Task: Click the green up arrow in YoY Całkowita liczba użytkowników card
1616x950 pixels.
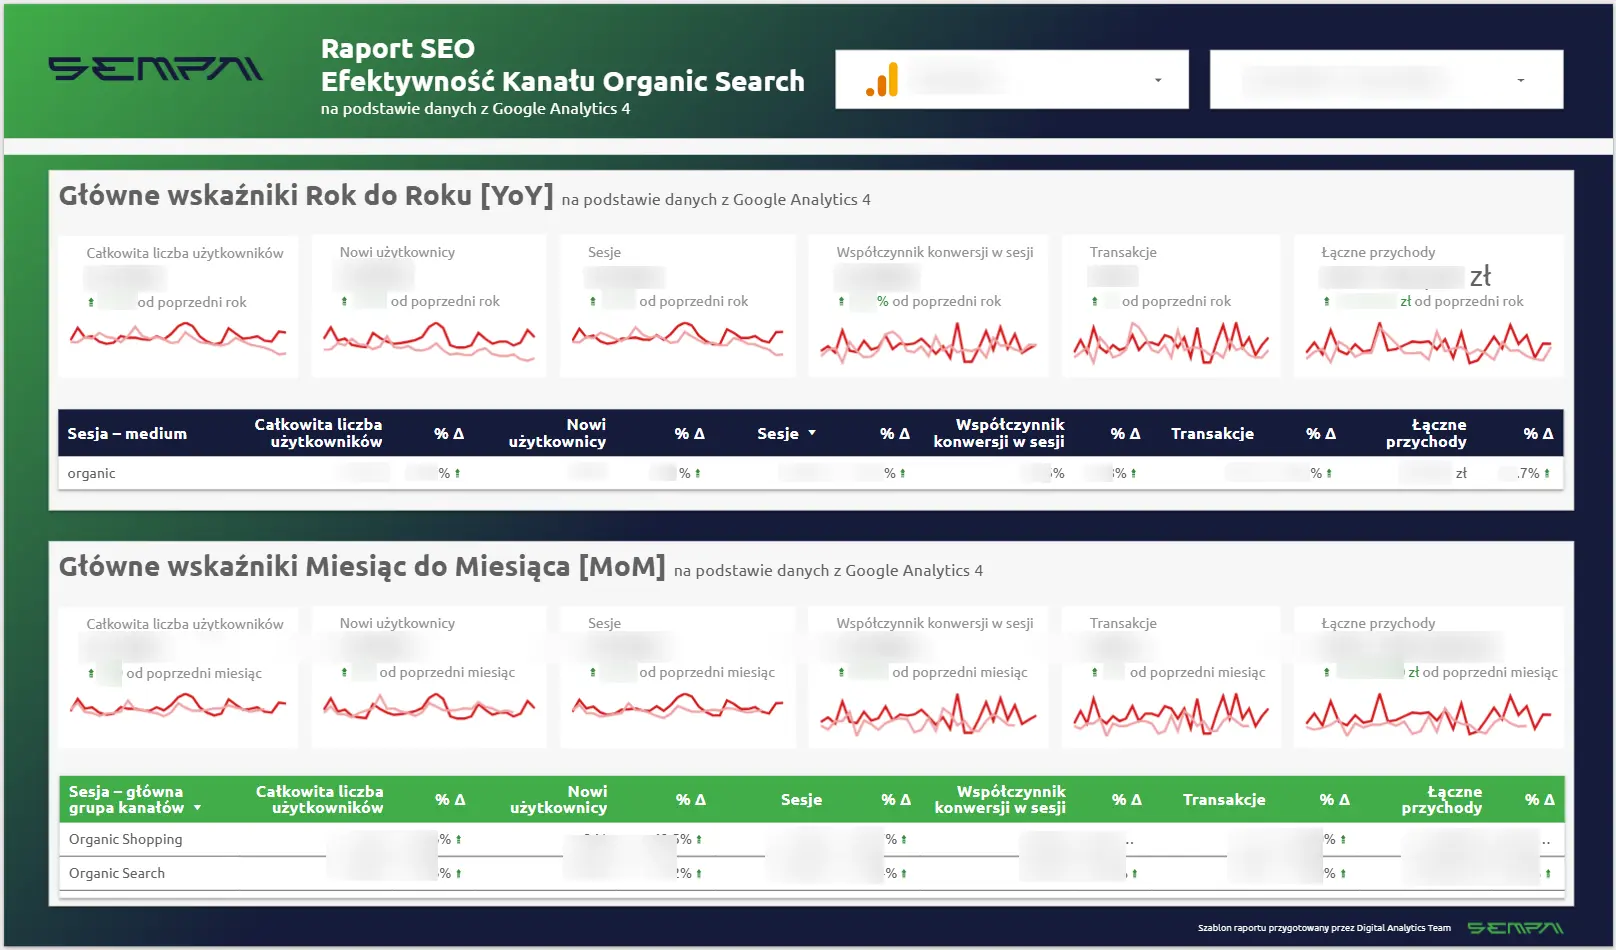Action: pos(91,302)
